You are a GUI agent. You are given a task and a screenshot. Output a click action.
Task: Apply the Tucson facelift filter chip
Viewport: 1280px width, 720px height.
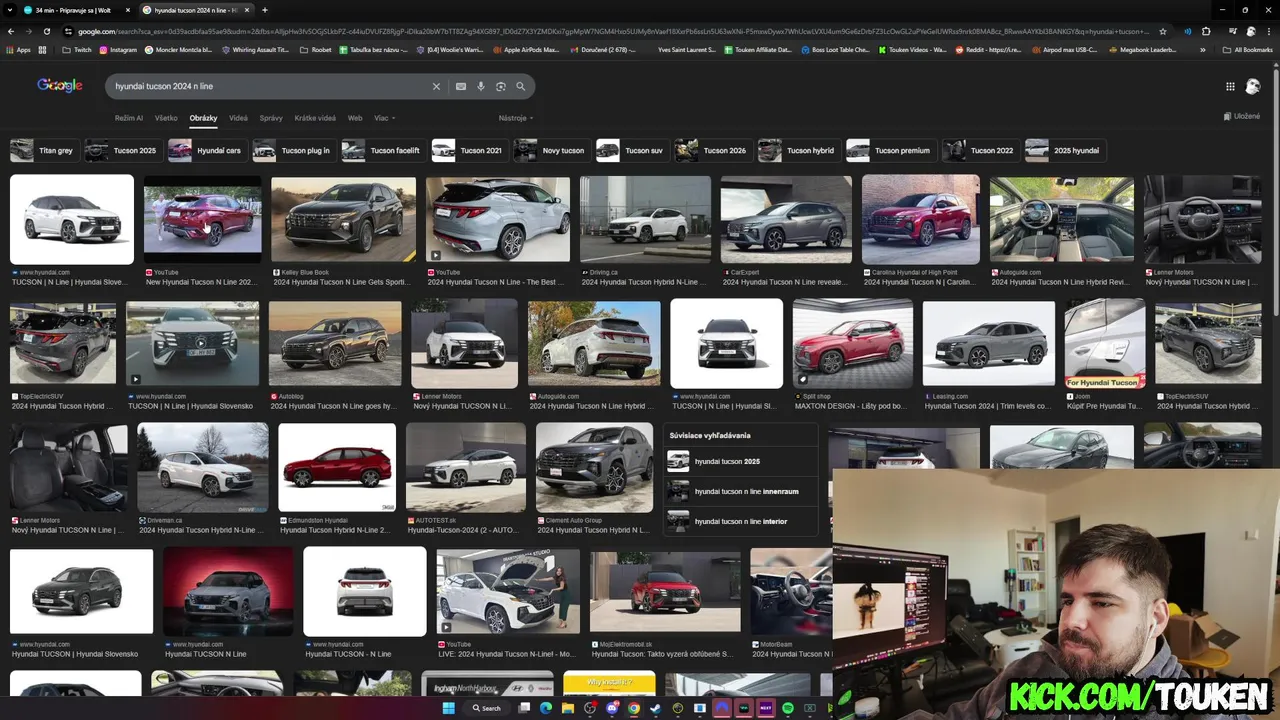click(x=382, y=151)
